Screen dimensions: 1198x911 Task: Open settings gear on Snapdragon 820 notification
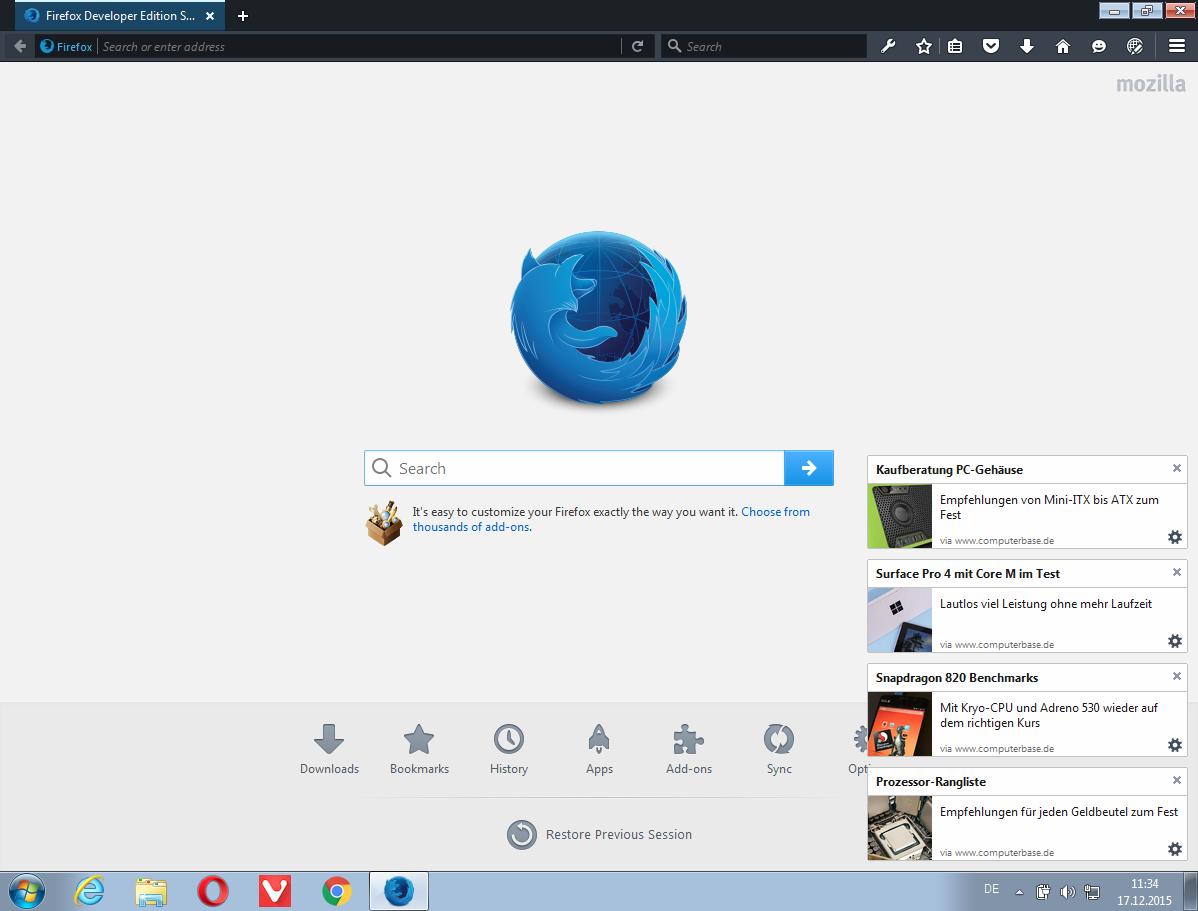[x=1175, y=745]
